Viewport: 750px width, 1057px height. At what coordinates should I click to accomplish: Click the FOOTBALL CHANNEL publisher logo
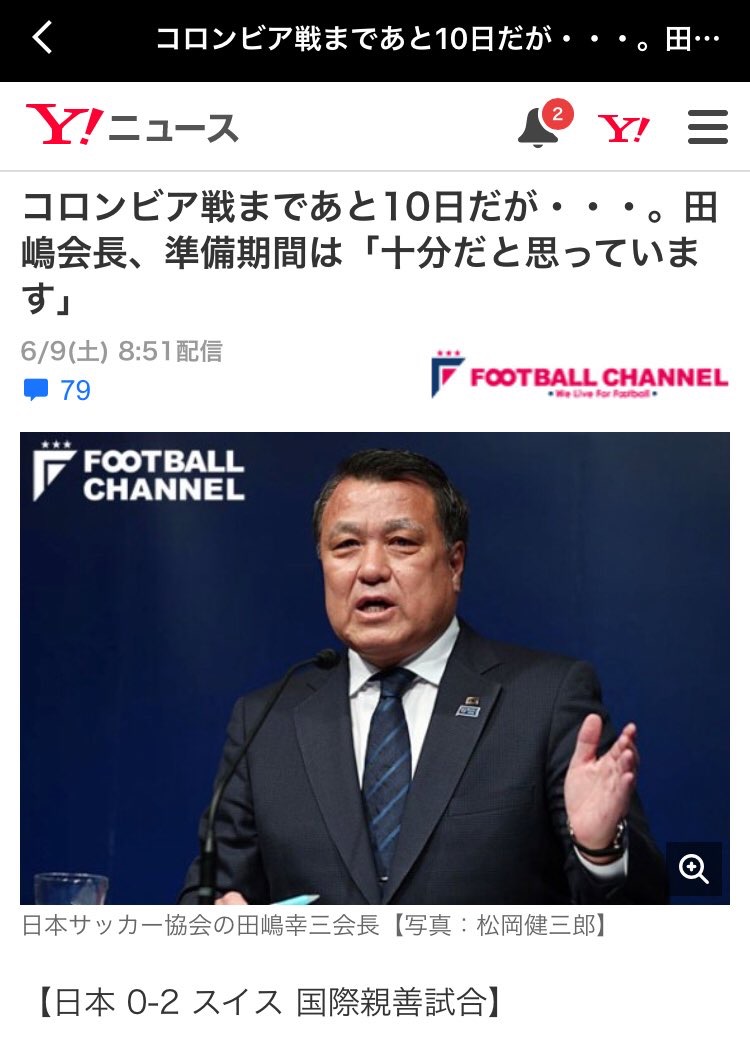[580, 375]
